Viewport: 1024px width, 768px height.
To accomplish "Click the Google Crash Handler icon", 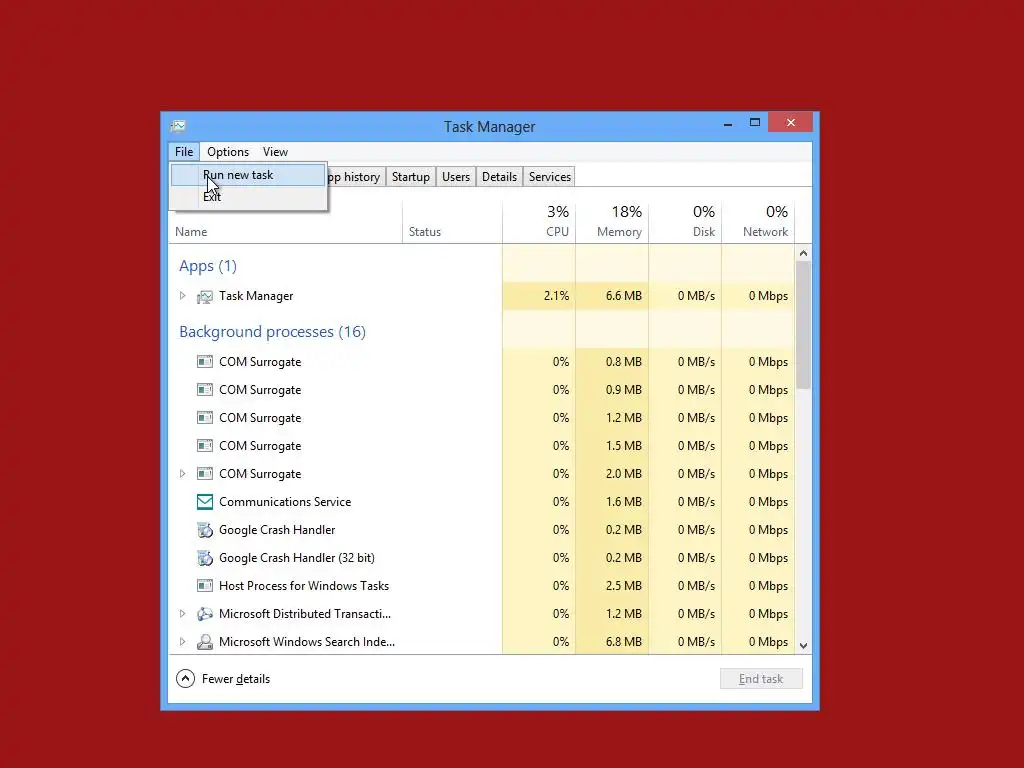I will [x=204, y=530].
